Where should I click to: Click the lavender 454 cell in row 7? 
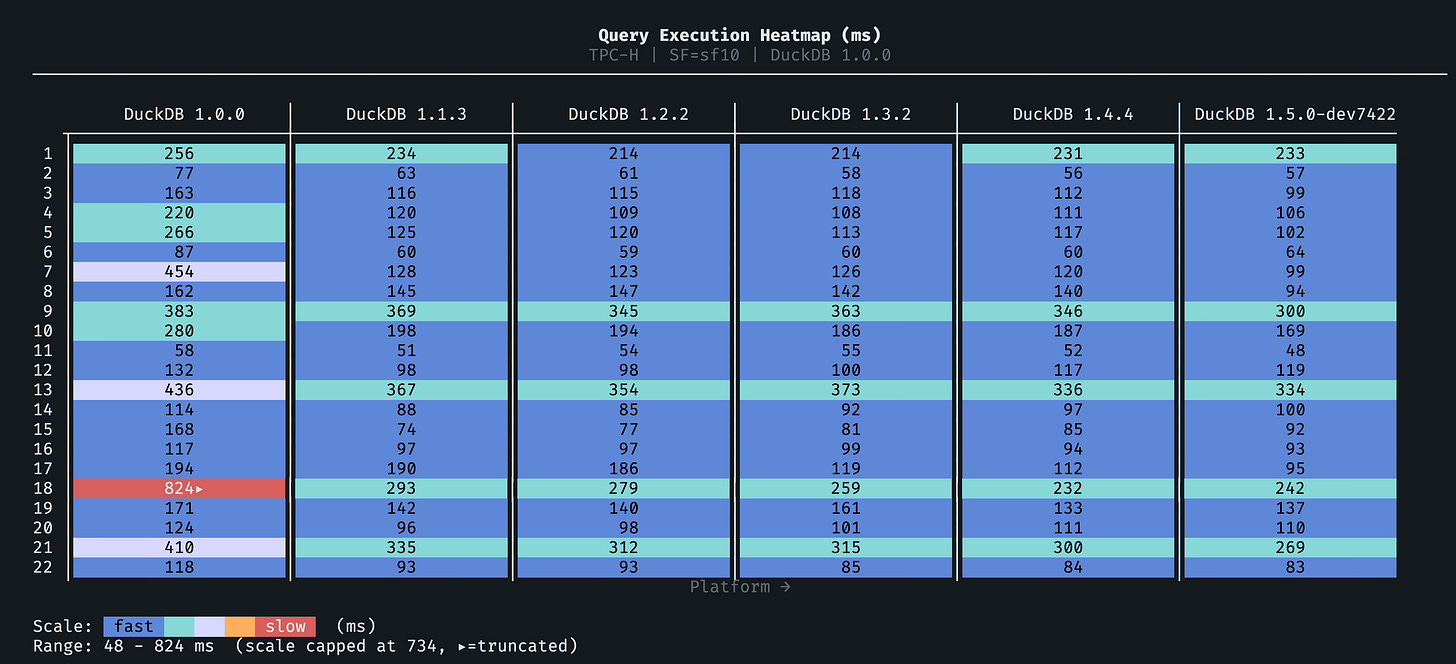click(x=180, y=272)
